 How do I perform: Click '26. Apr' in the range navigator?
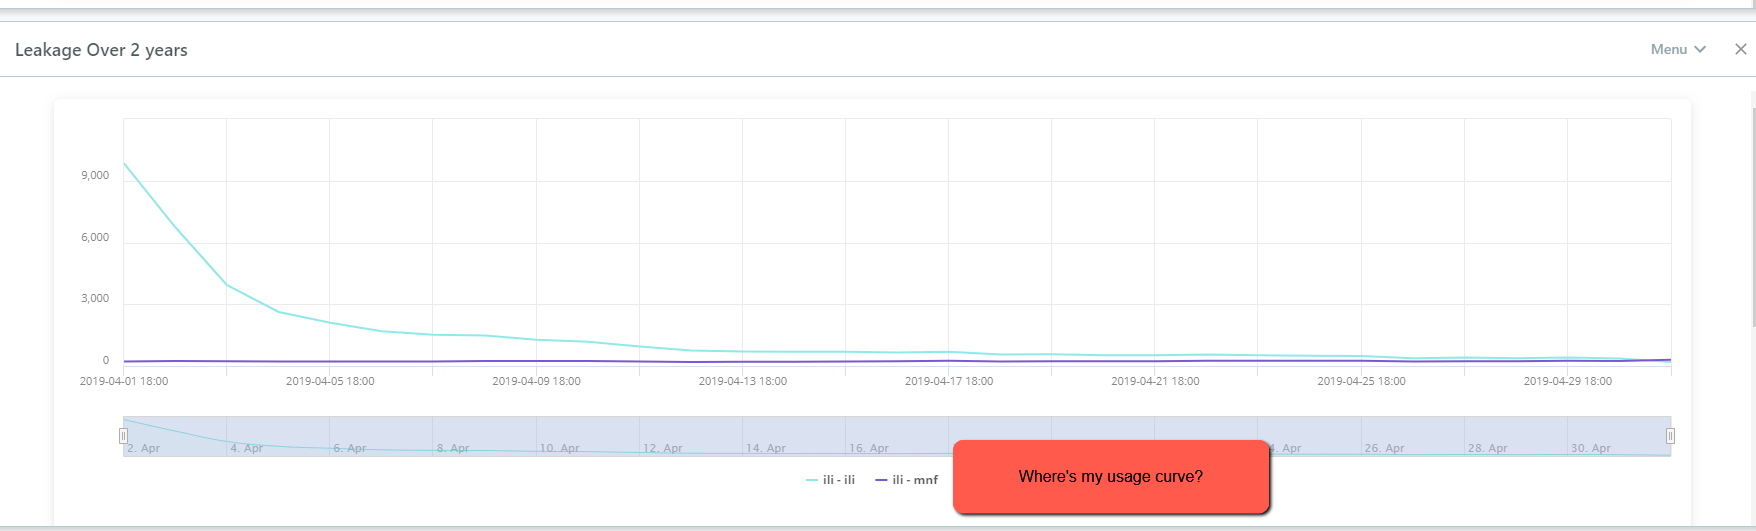tap(1384, 448)
